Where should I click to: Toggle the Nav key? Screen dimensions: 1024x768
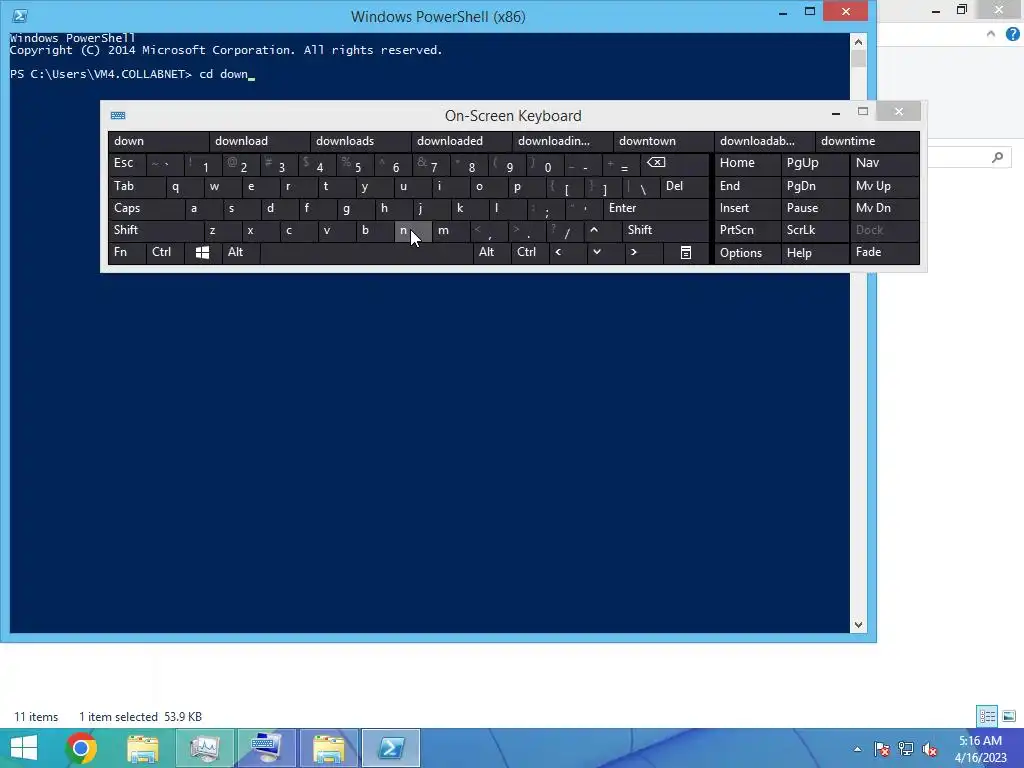click(884, 163)
